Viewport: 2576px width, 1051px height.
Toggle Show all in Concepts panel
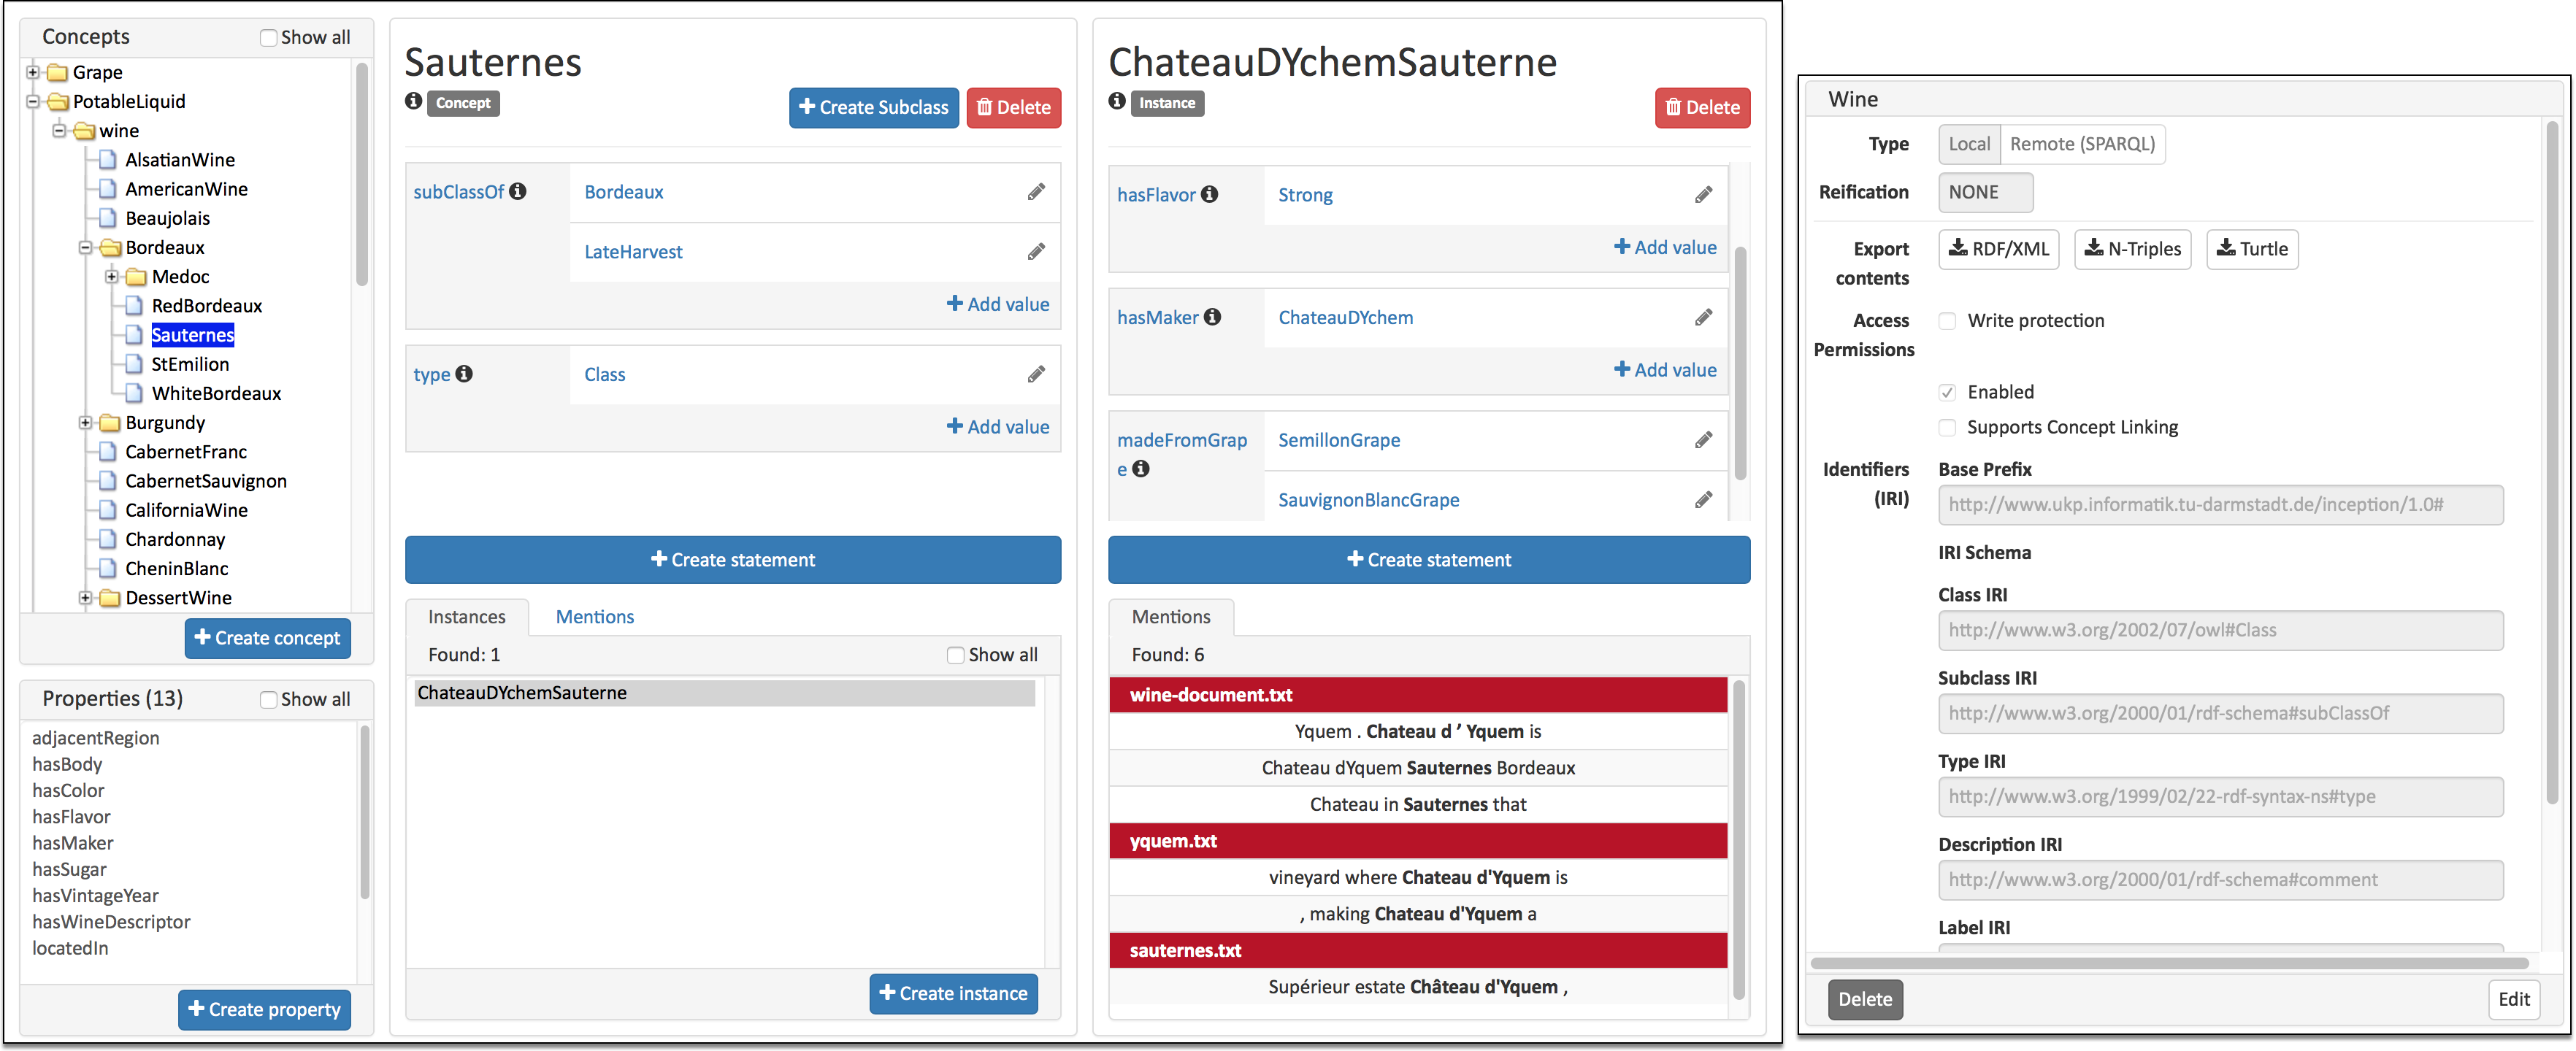pos(268,38)
